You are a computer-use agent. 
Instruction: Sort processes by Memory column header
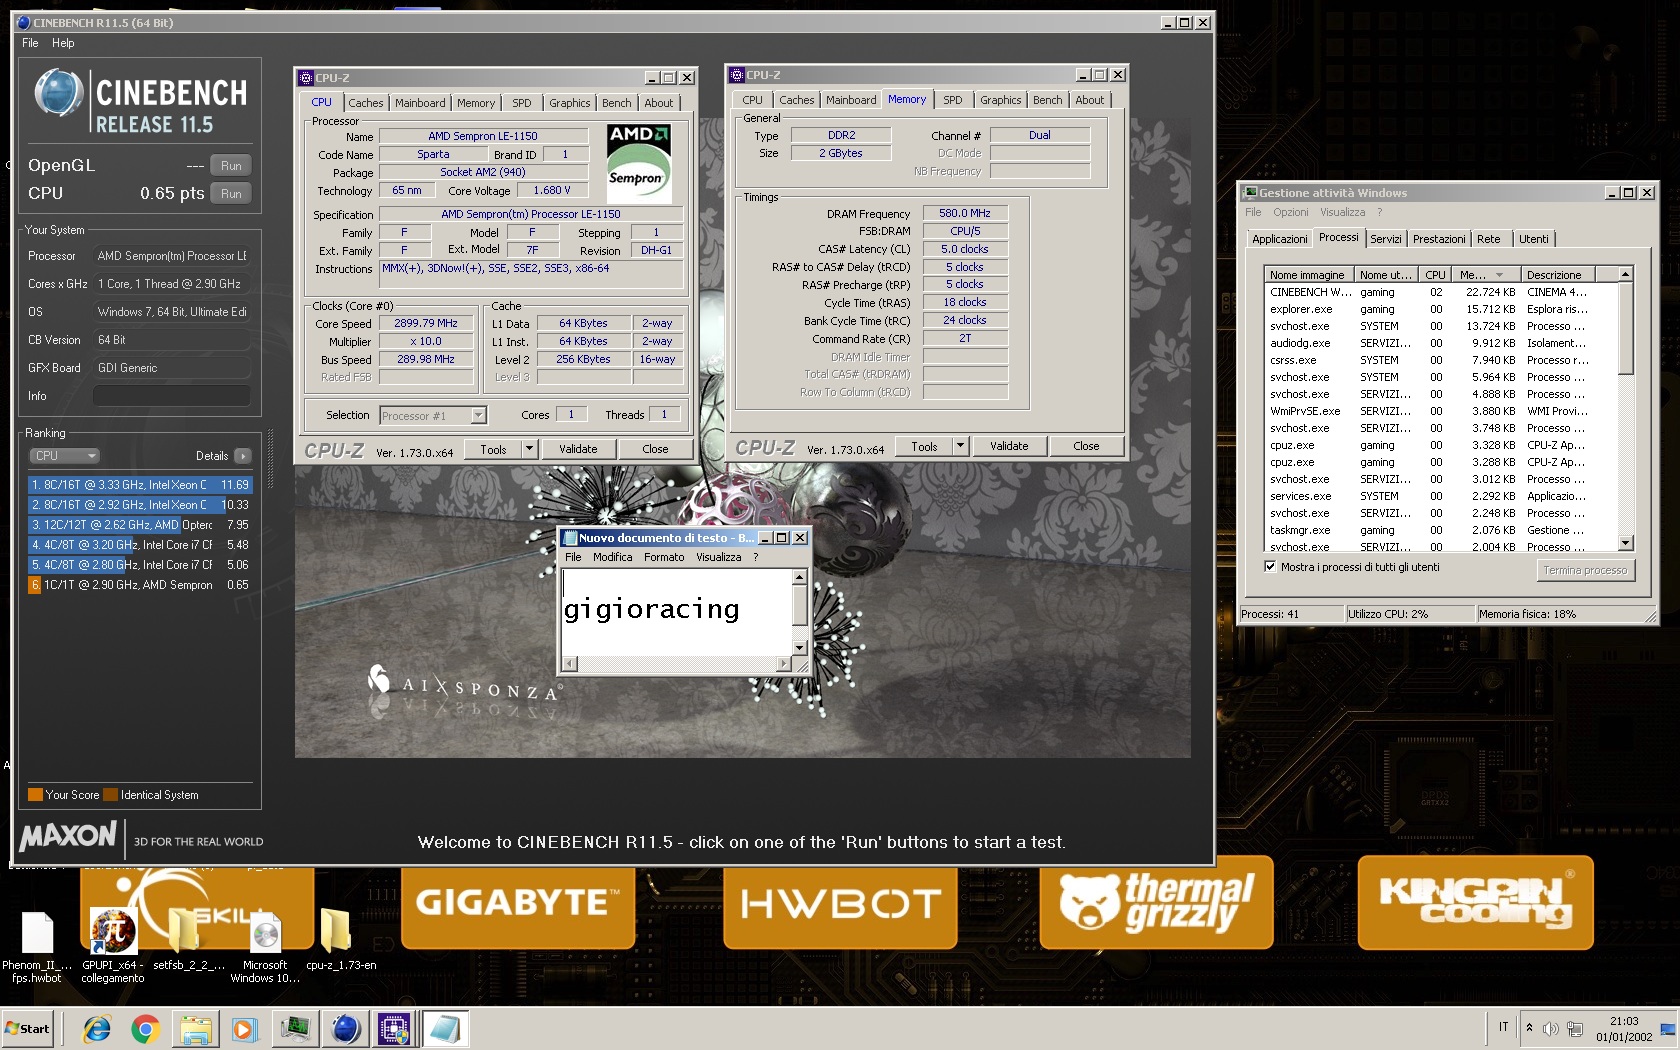click(x=1484, y=275)
